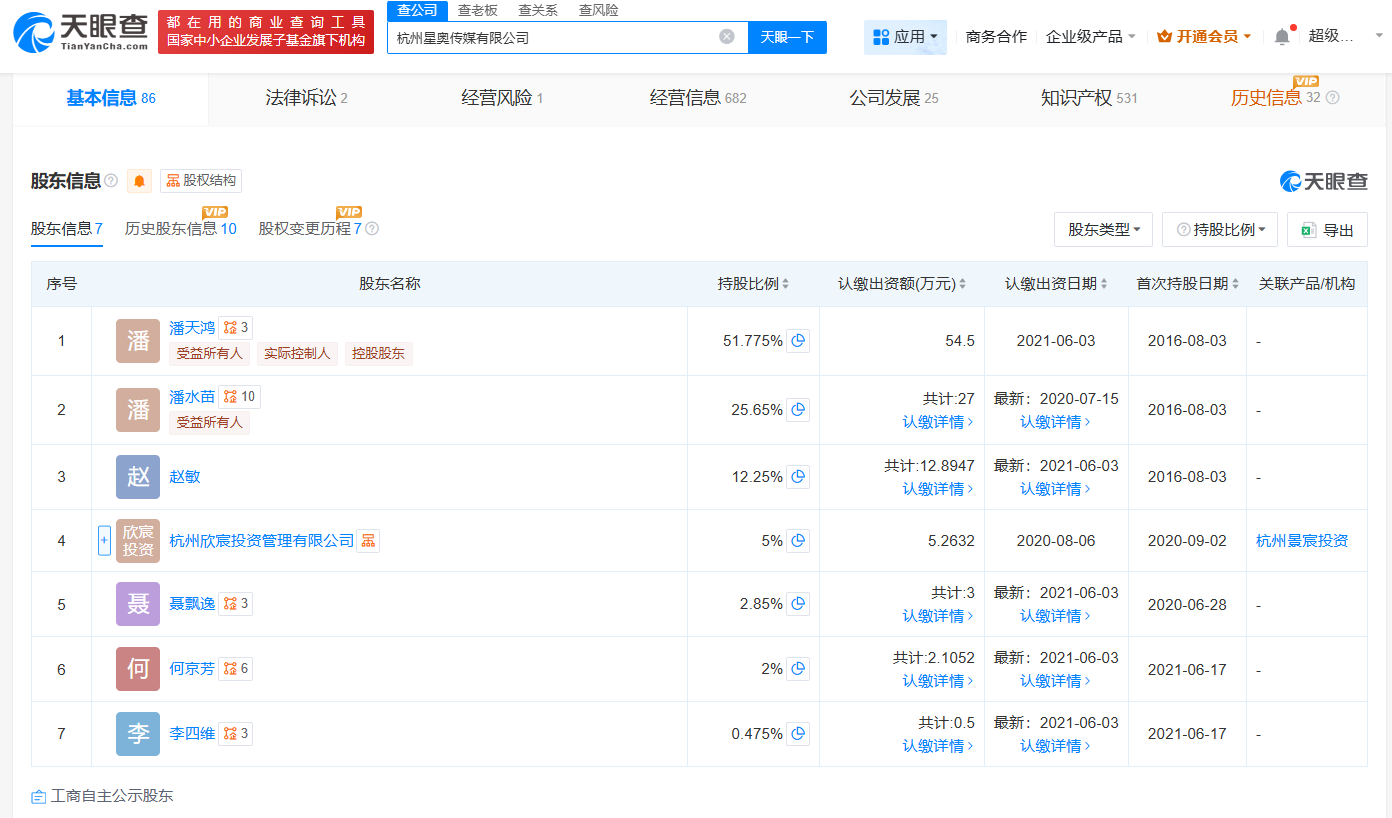Open the 持股比例 filter dropdown

pos(1219,229)
